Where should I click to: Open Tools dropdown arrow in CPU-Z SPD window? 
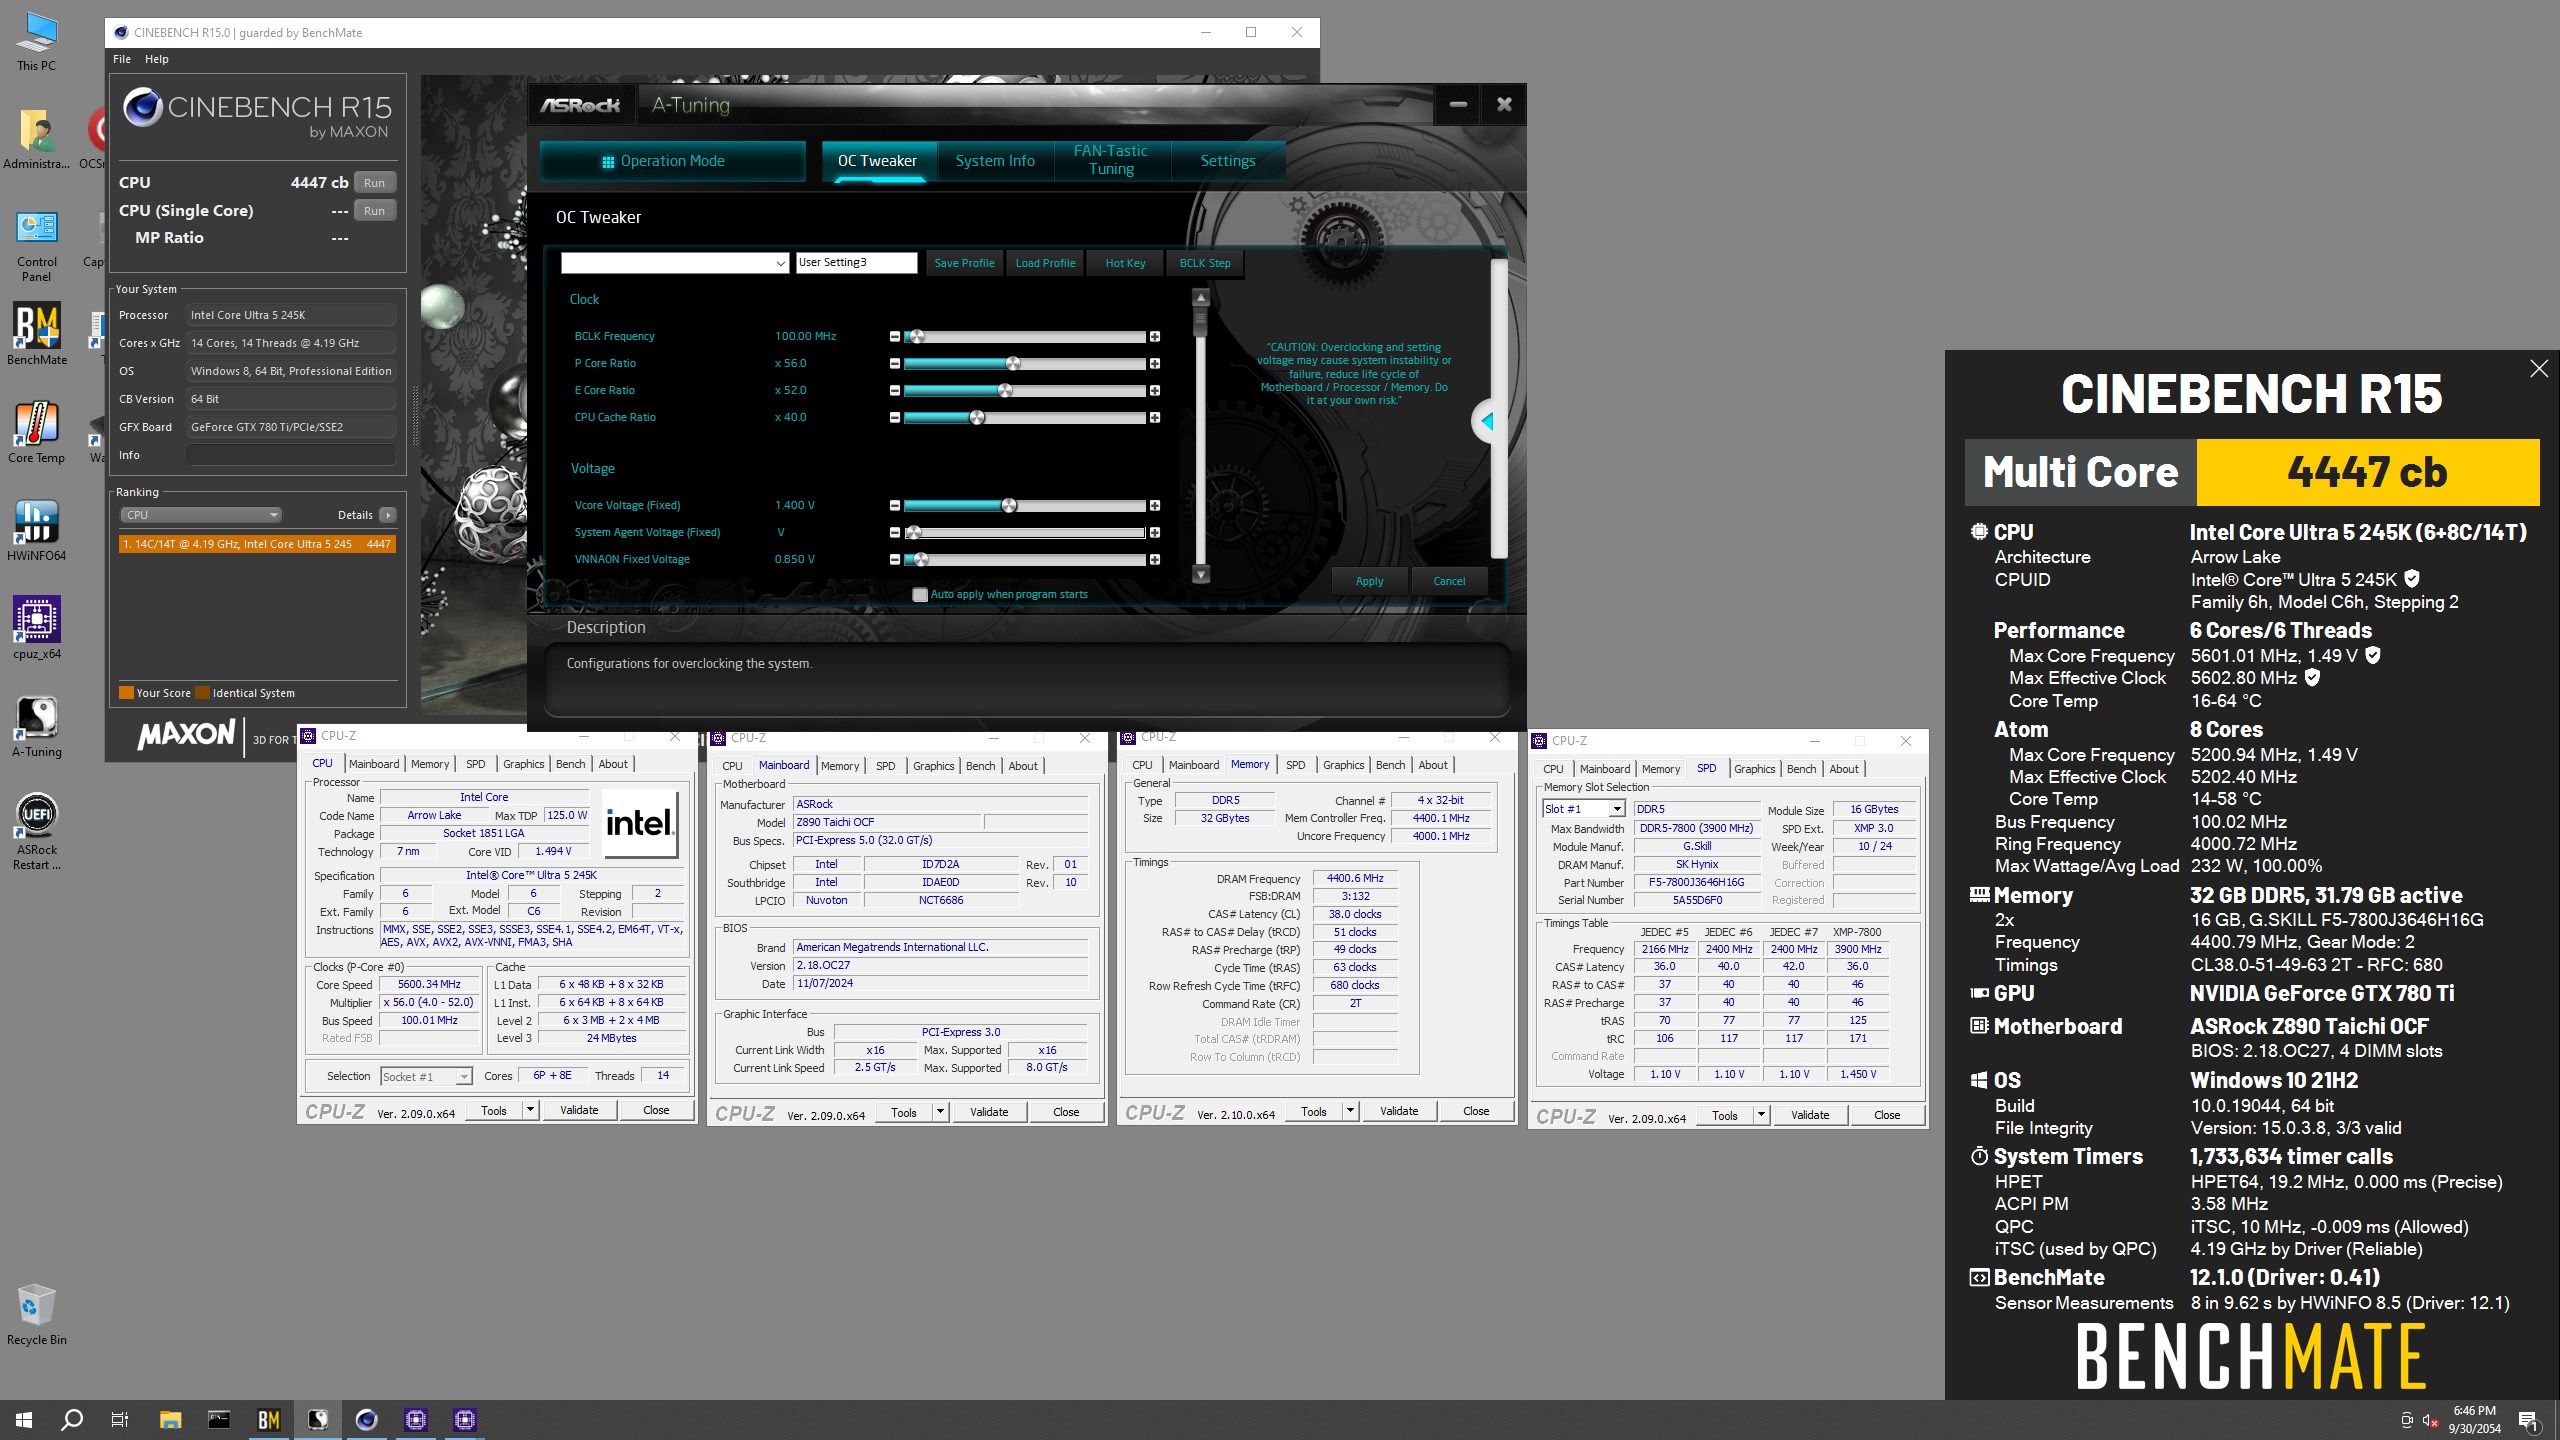pyautogui.click(x=1761, y=1115)
